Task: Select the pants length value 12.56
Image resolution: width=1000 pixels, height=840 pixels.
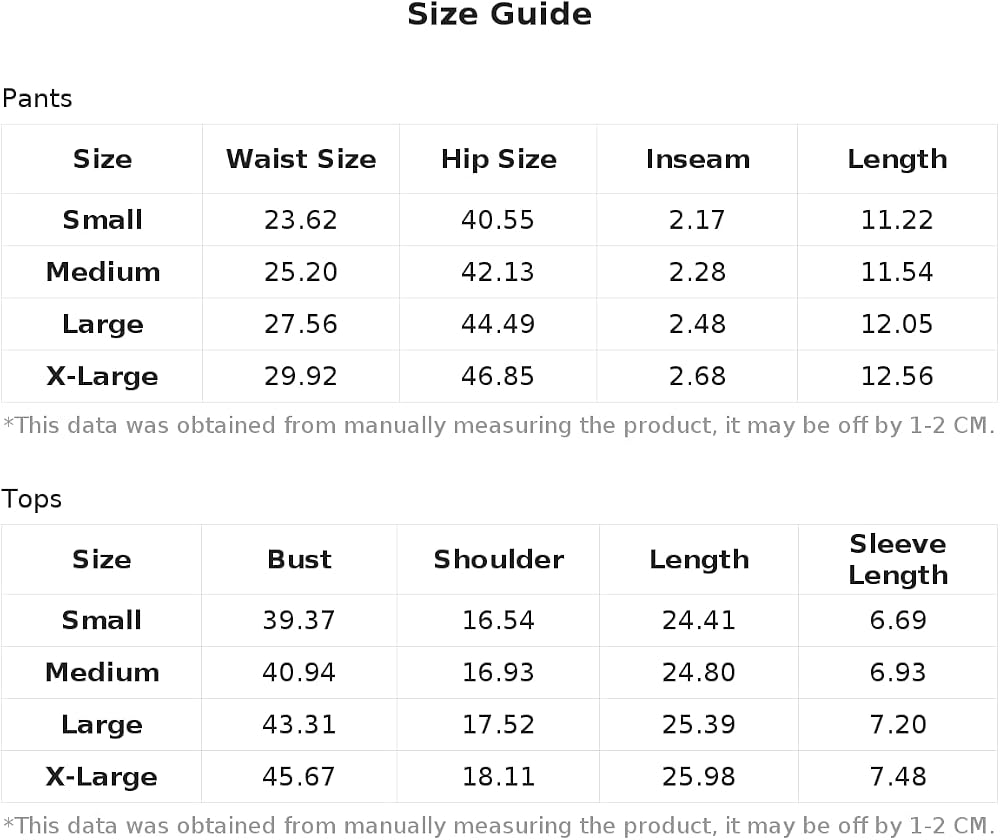Action: 897,376
